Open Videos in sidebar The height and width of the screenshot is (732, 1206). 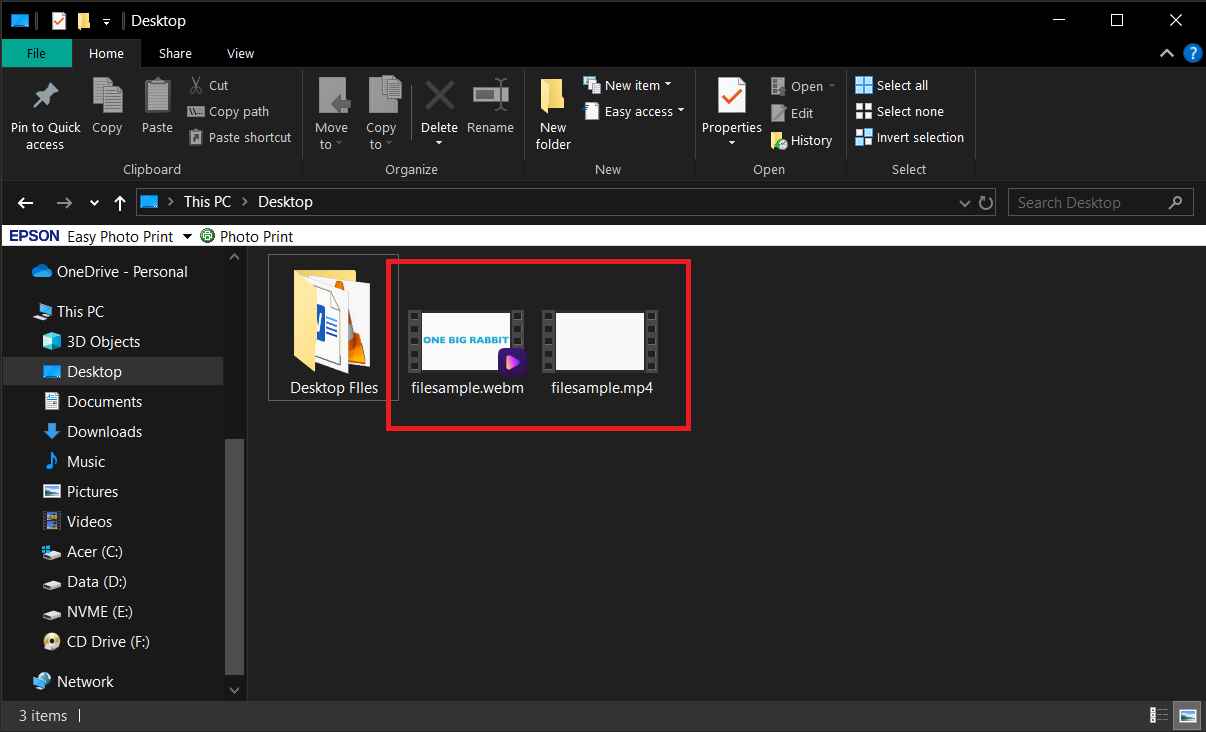coord(89,522)
